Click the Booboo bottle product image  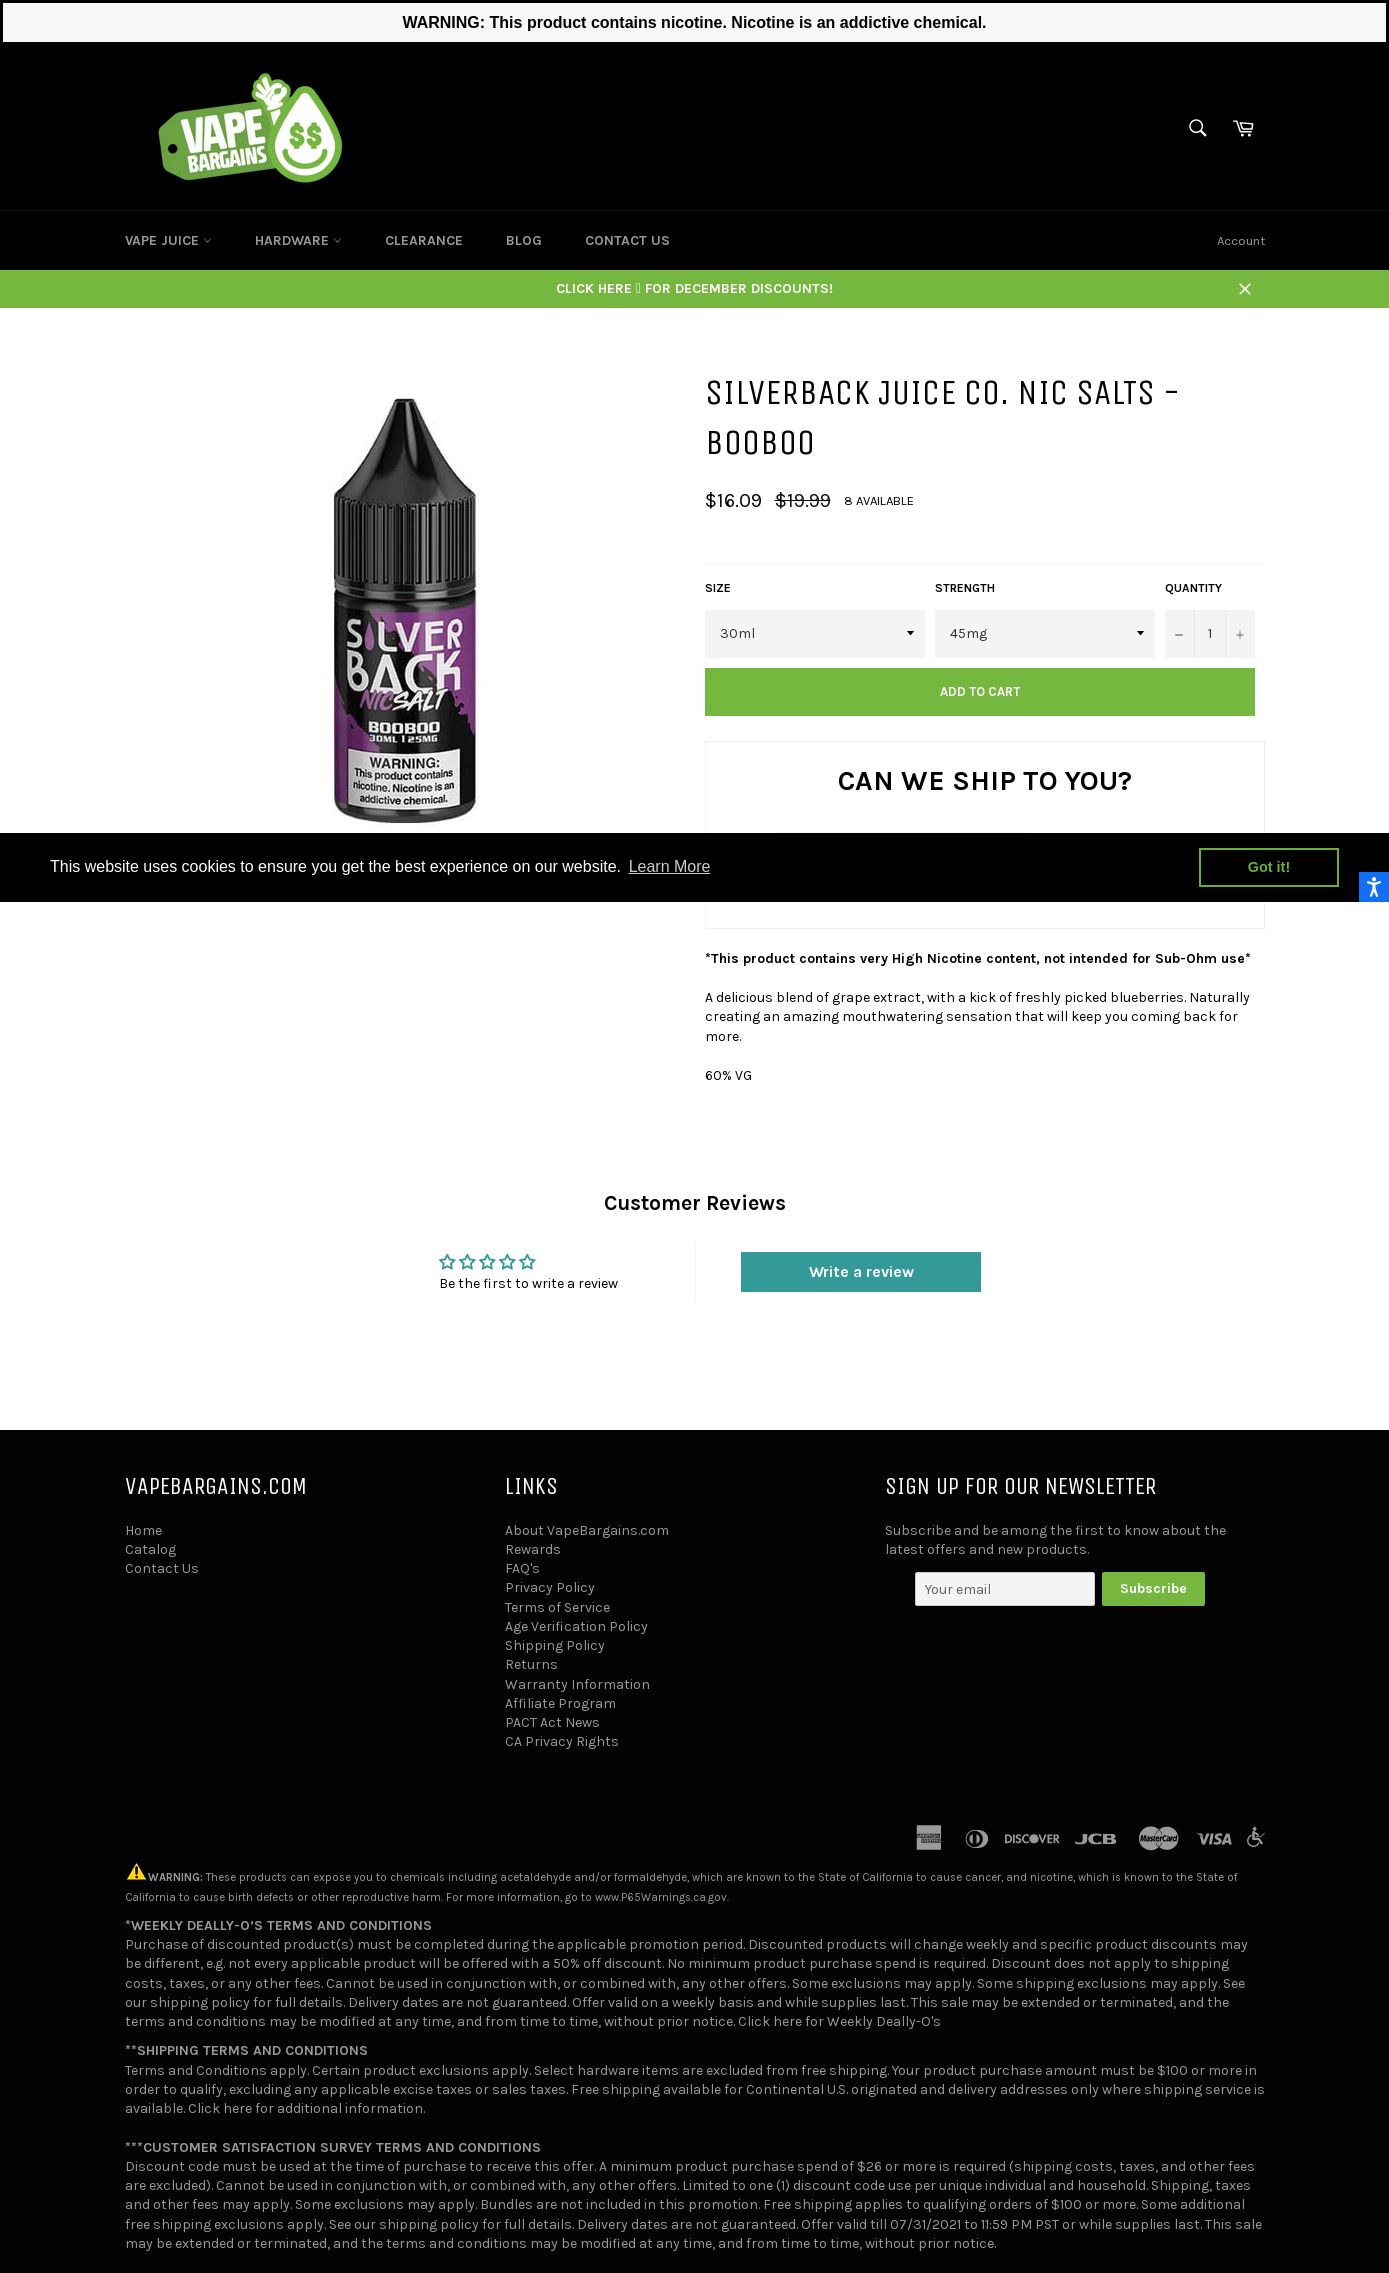[405, 610]
